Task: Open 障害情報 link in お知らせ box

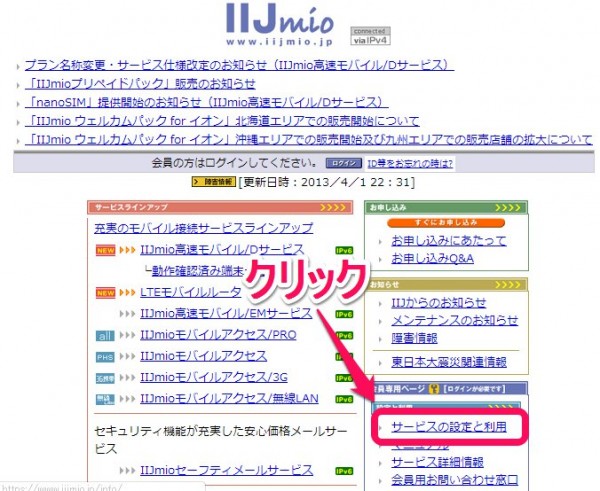Action: (414, 338)
